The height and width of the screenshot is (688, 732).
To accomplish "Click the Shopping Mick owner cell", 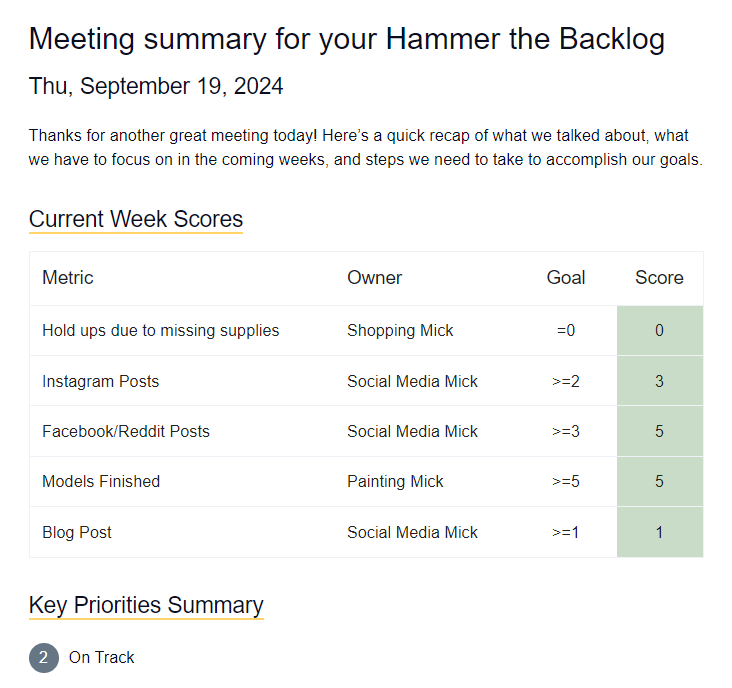I will click(400, 330).
